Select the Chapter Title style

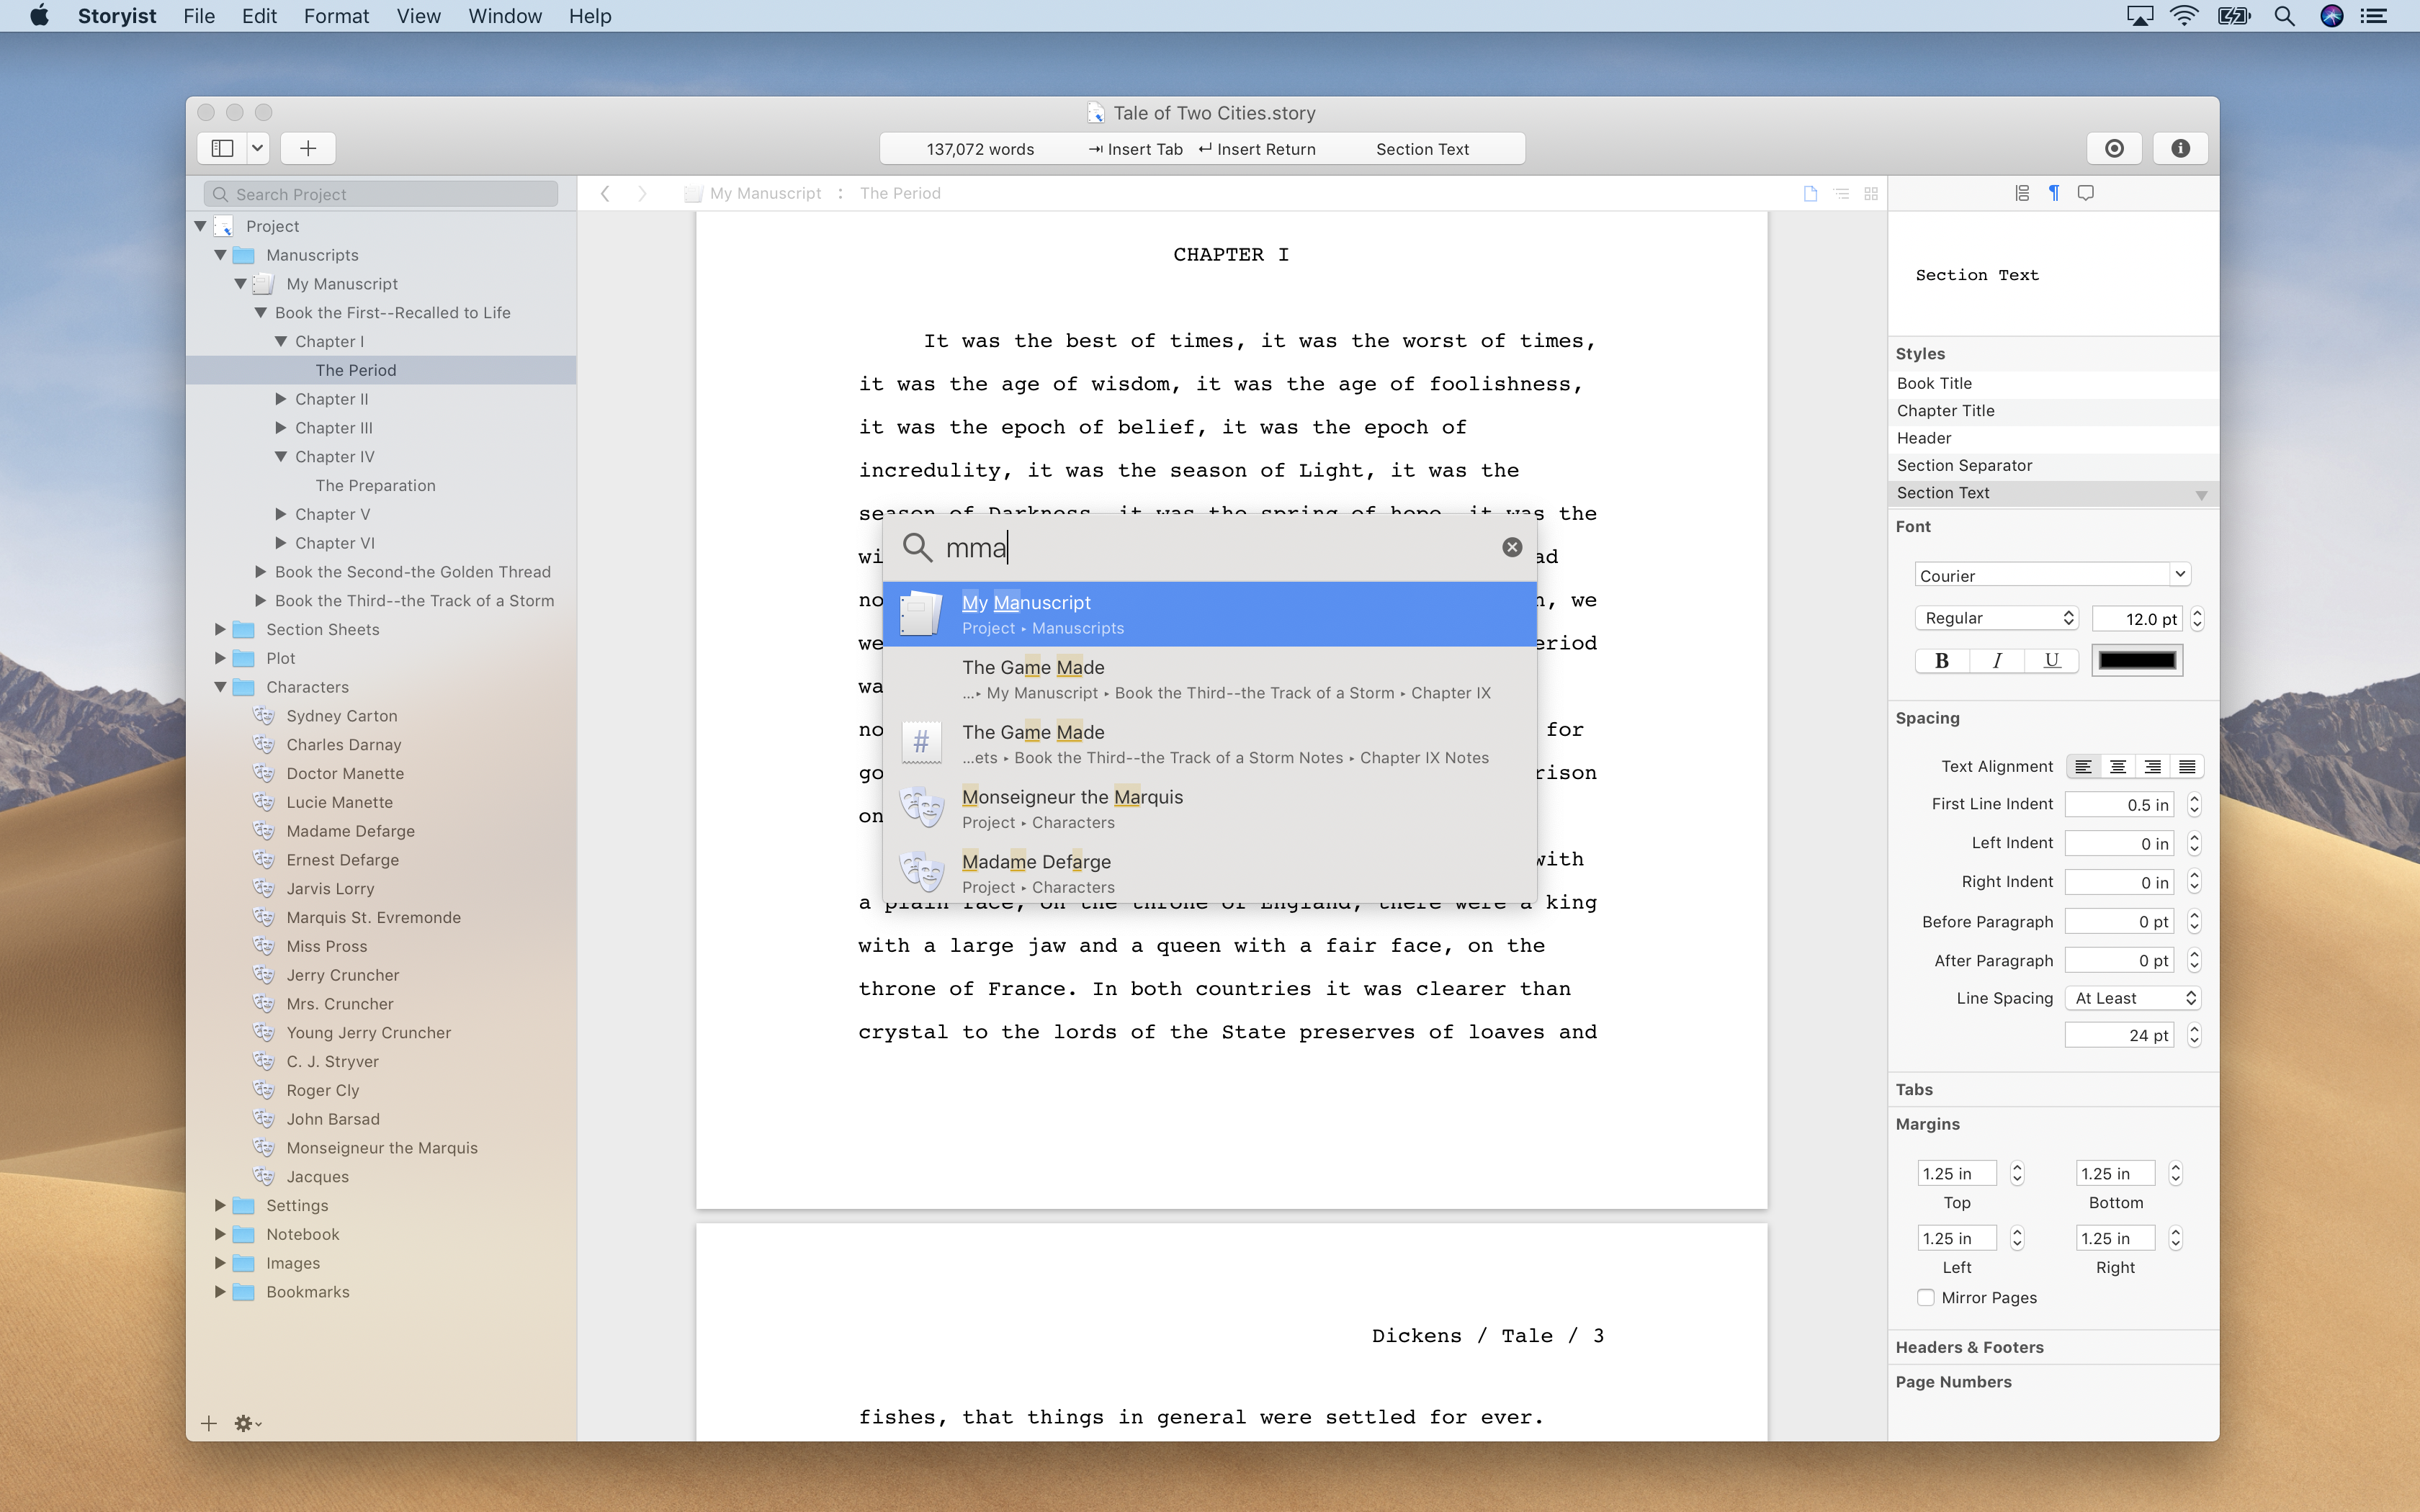2053,411
